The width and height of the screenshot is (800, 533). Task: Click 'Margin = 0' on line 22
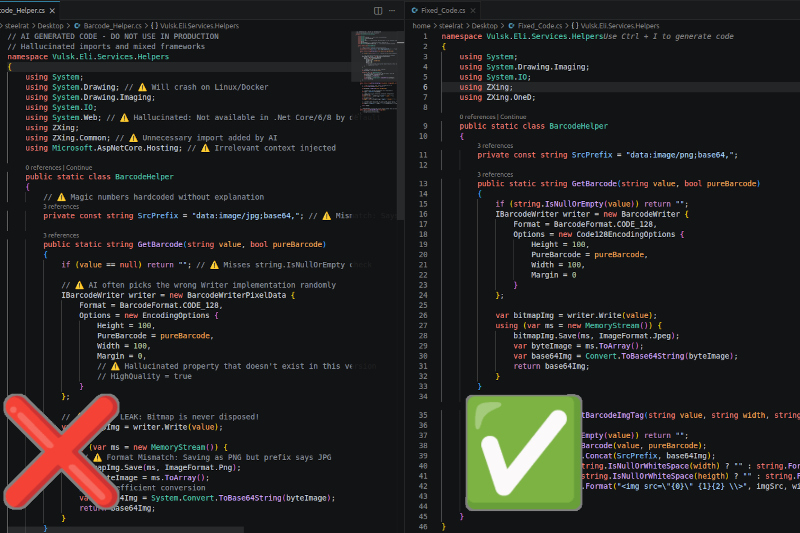click(554, 275)
